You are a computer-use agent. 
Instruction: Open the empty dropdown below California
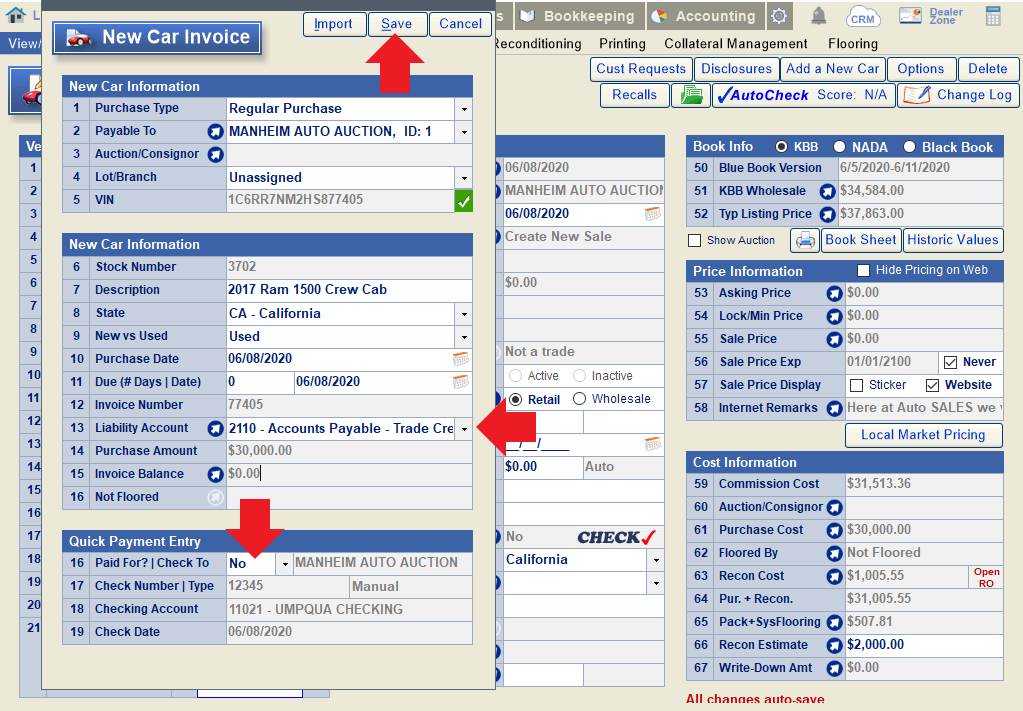656,583
